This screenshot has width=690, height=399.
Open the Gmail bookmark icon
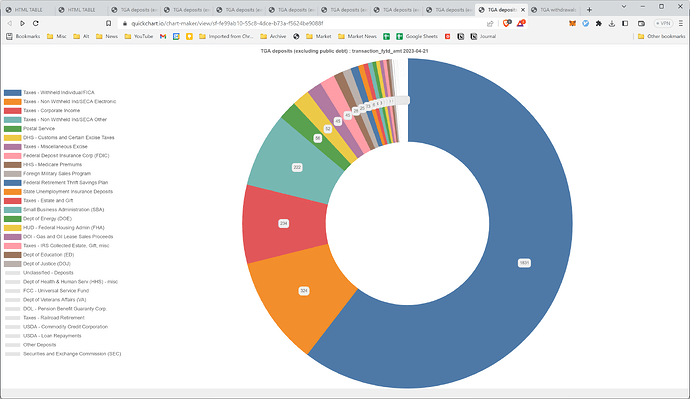coord(163,37)
